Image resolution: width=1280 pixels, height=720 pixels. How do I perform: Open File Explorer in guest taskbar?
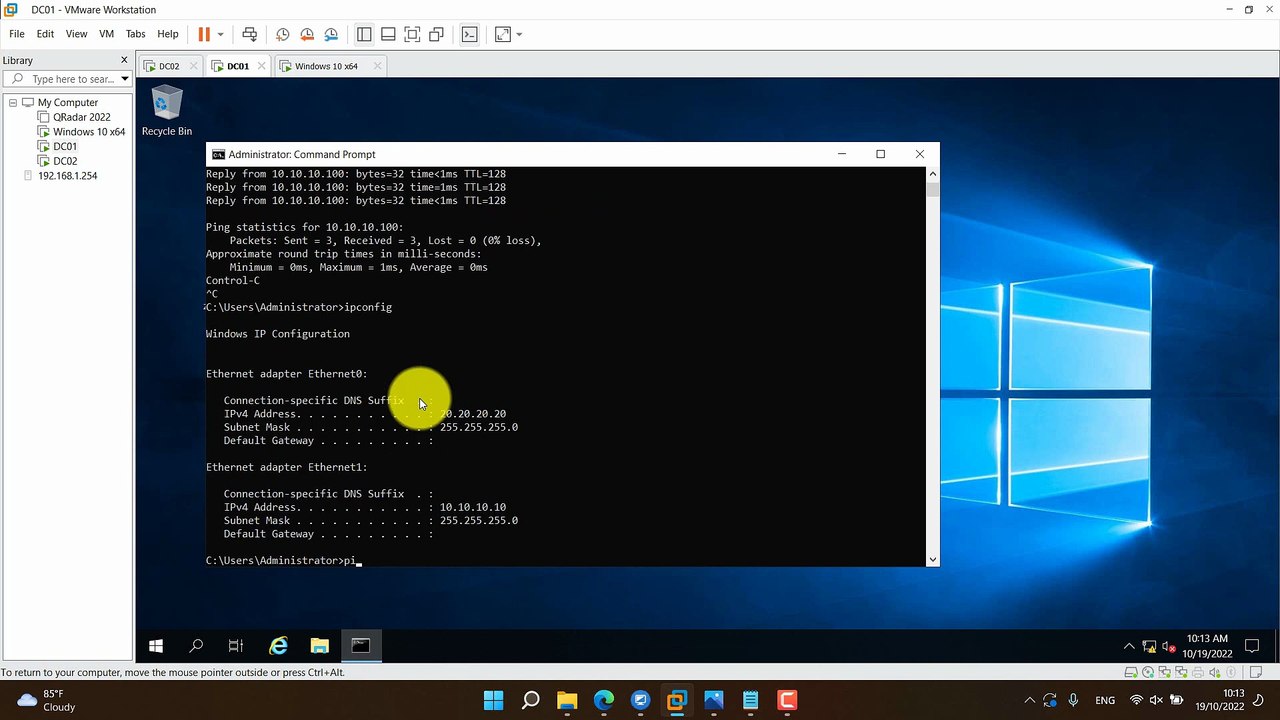pos(319,646)
